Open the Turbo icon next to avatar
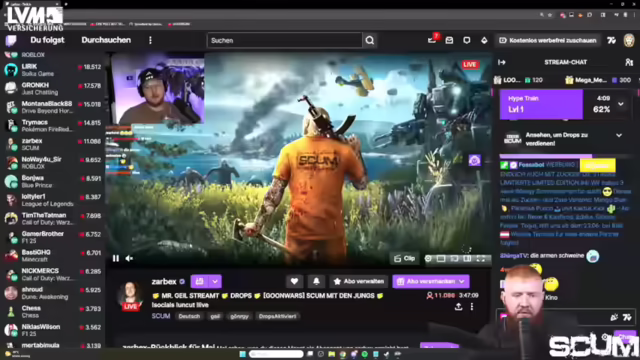Image resolution: width=640 pixels, height=360 pixels. coord(611,40)
